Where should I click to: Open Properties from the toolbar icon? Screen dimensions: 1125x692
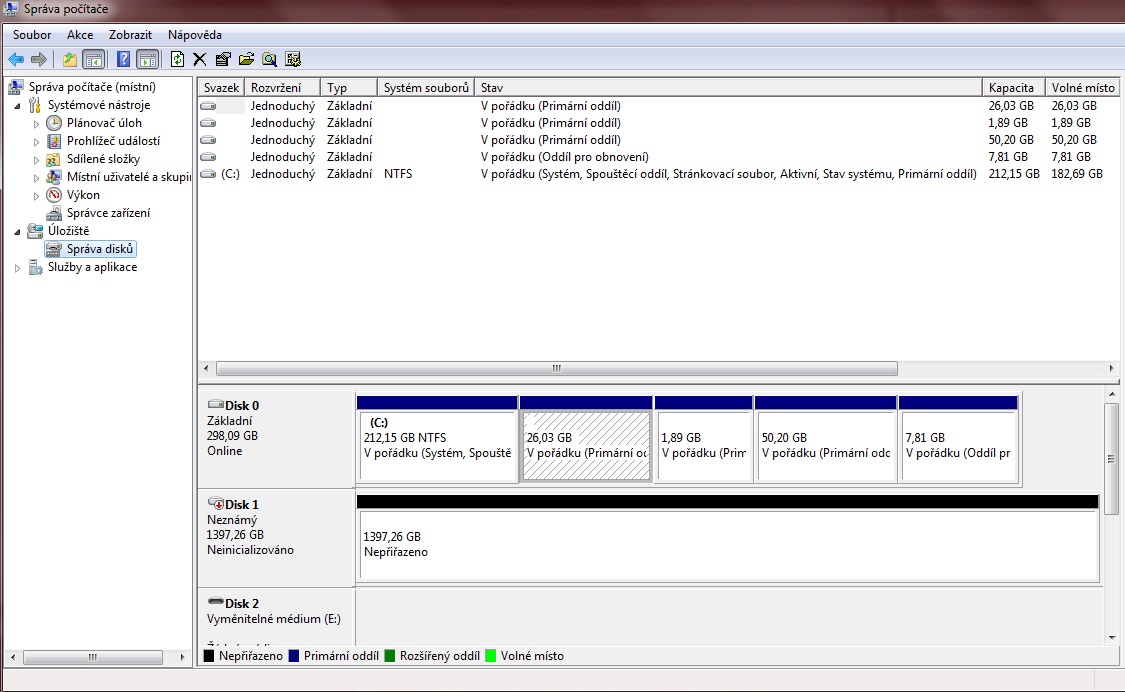click(223, 59)
